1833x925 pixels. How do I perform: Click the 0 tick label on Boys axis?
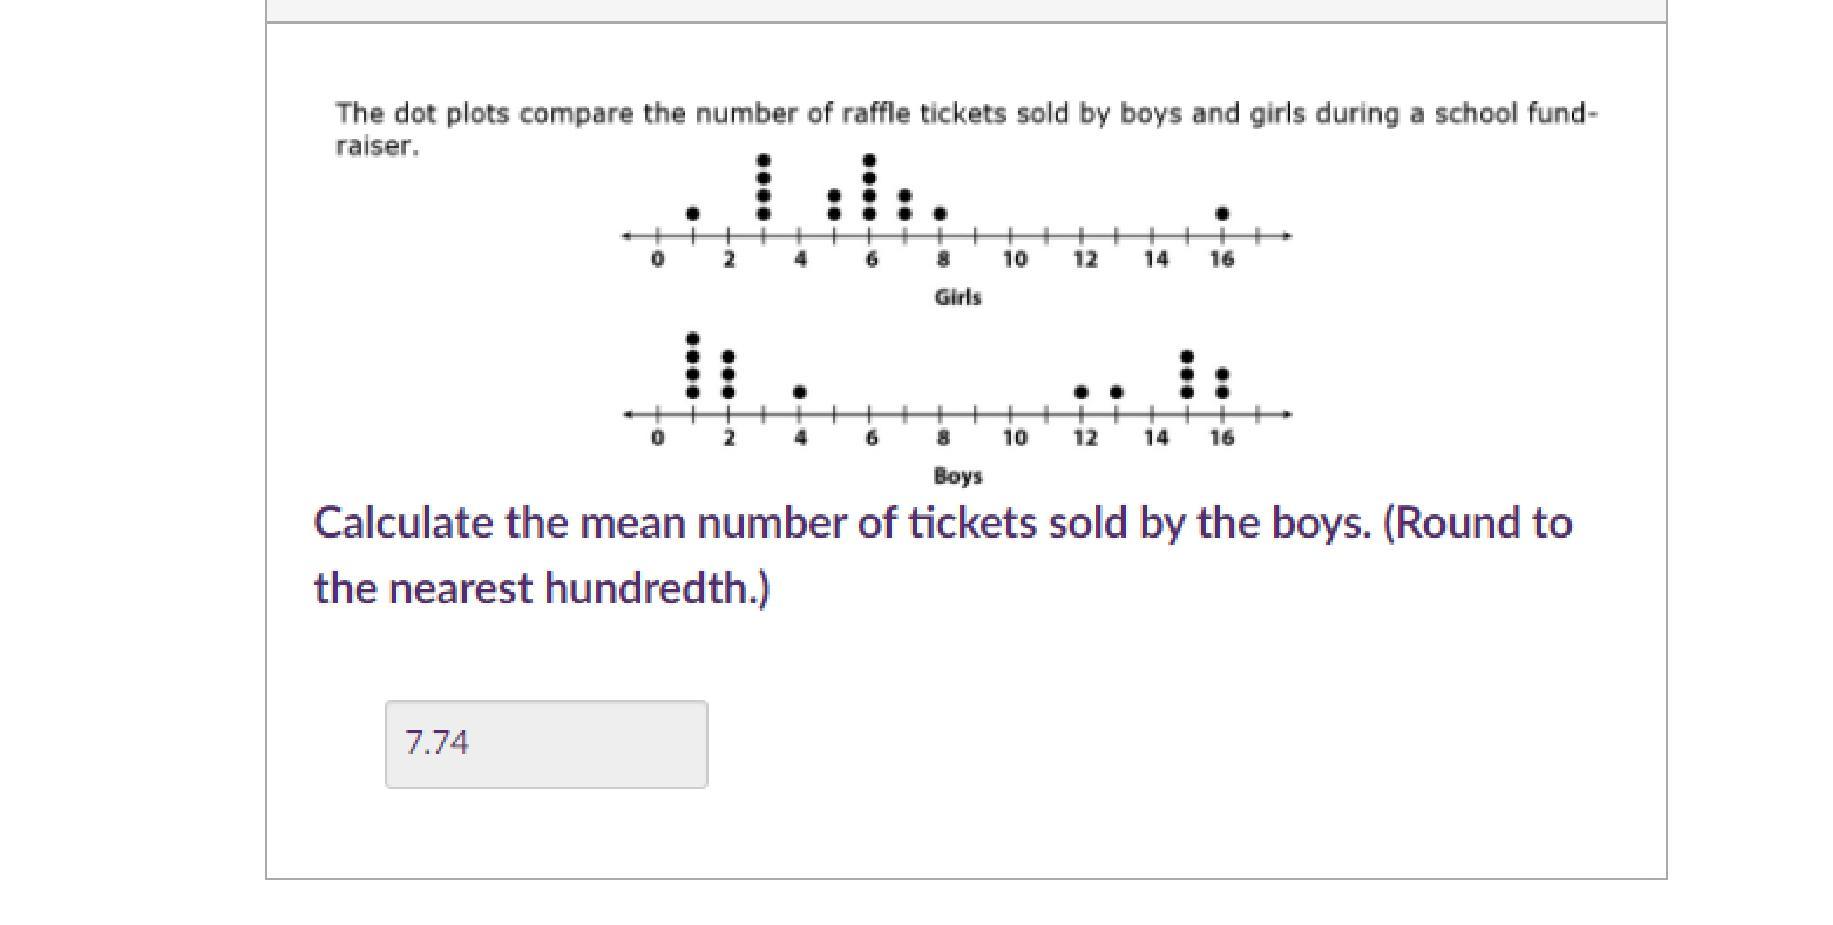(657, 438)
